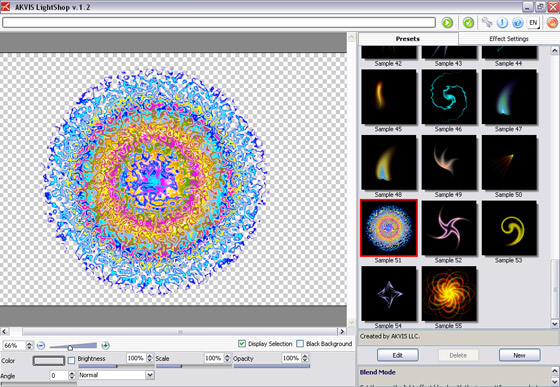Toggle checkbox next to Color swatch
The width and height of the screenshot is (560, 387).
point(71,361)
